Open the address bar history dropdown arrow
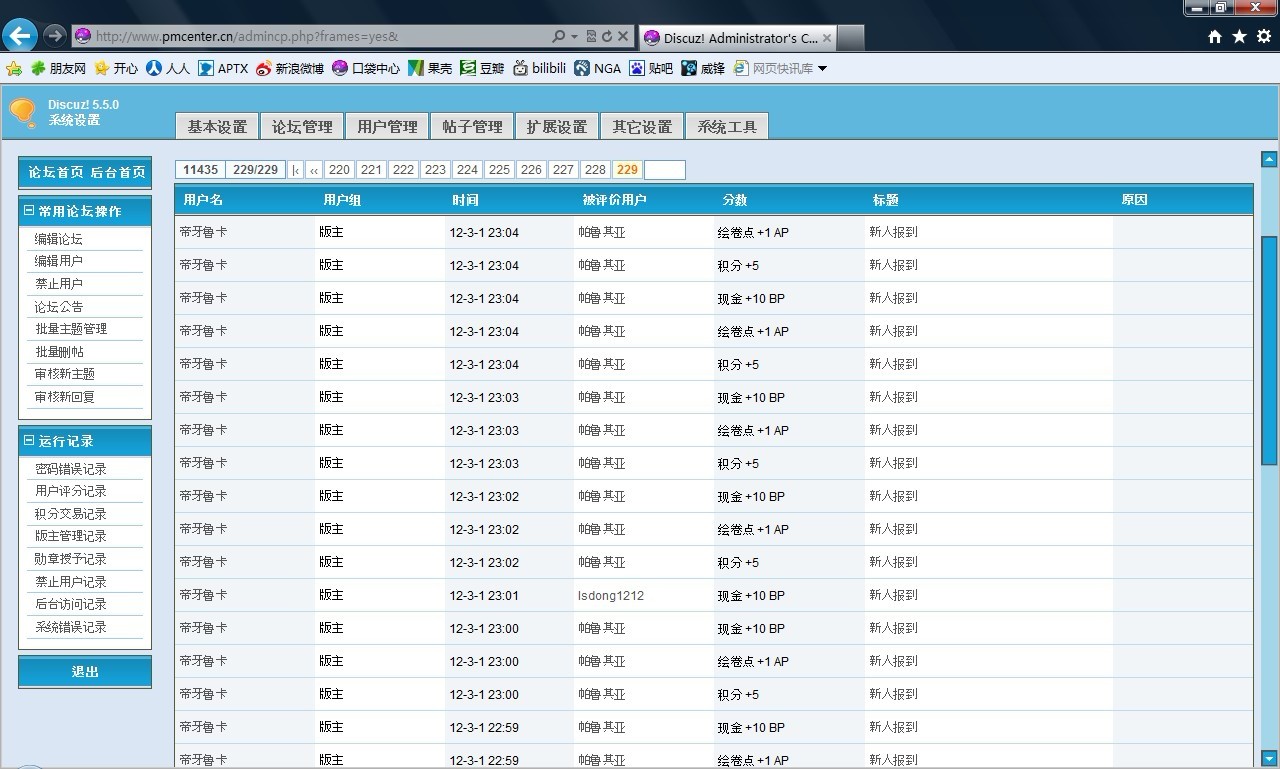The height and width of the screenshot is (769, 1280). click(x=574, y=37)
